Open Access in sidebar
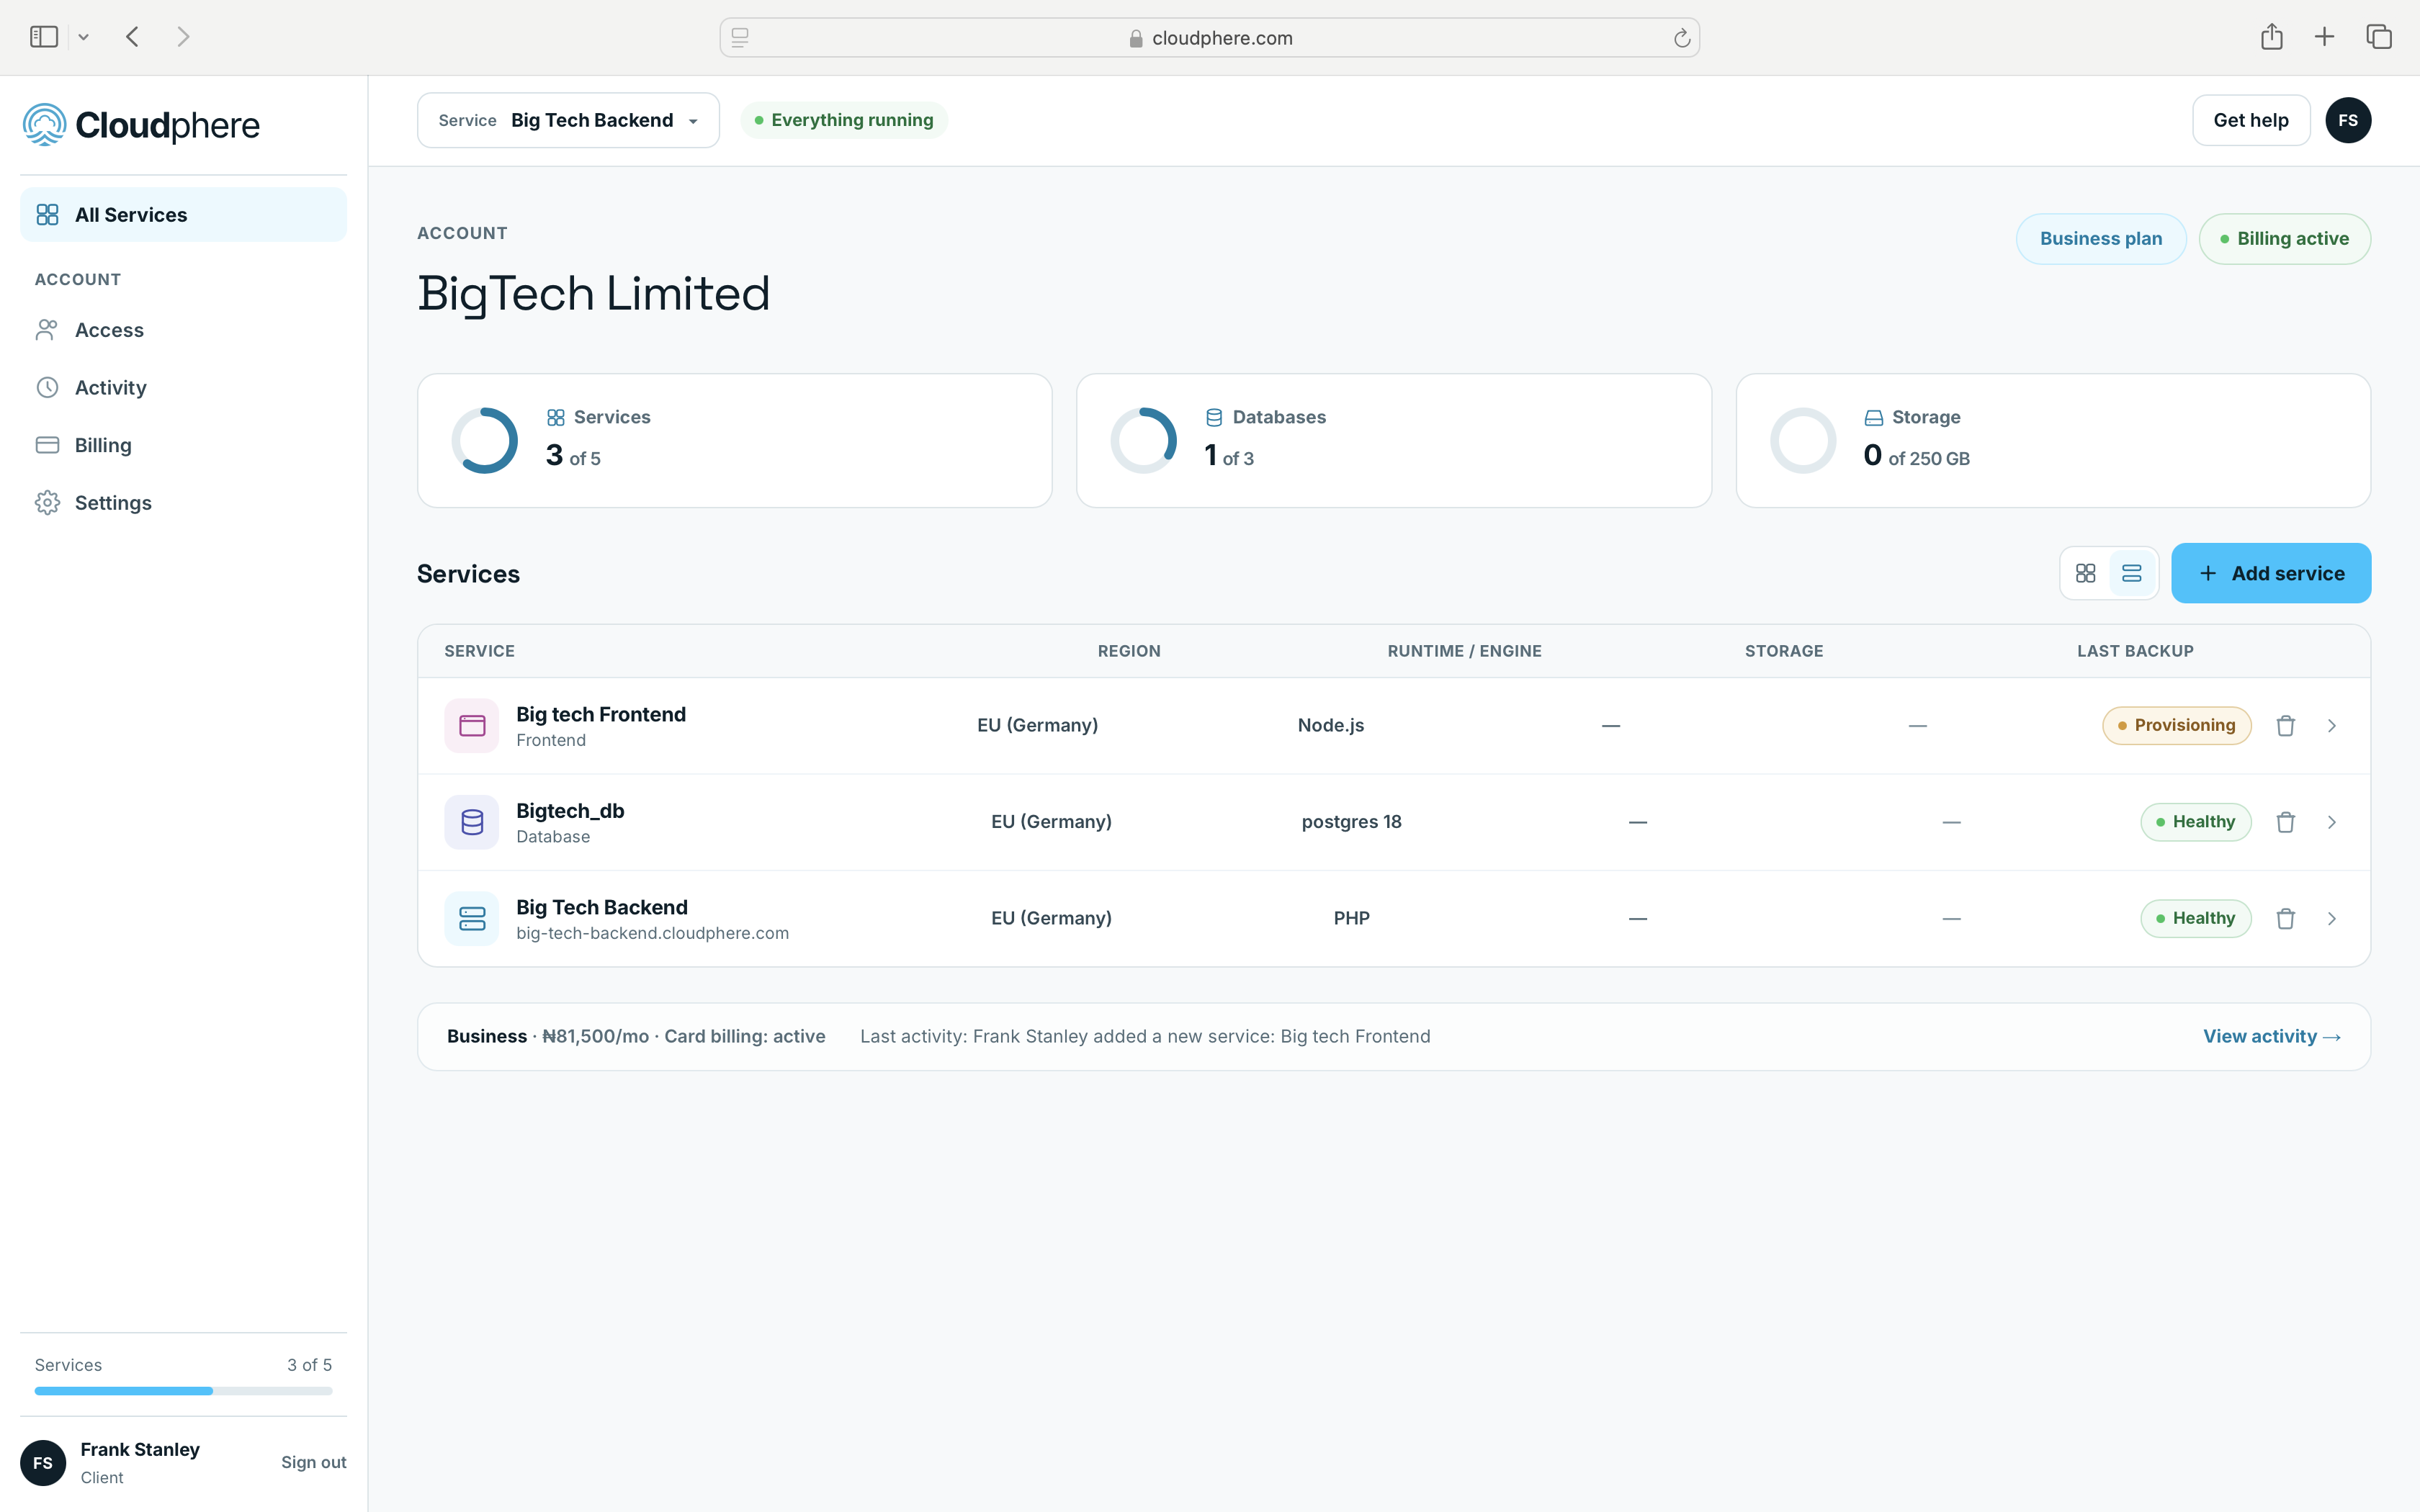2420x1512 pixels. (183, 330)
